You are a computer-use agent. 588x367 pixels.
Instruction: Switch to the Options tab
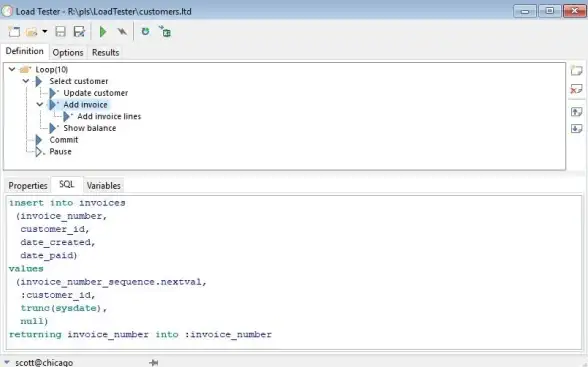click(x=68, y=52)
